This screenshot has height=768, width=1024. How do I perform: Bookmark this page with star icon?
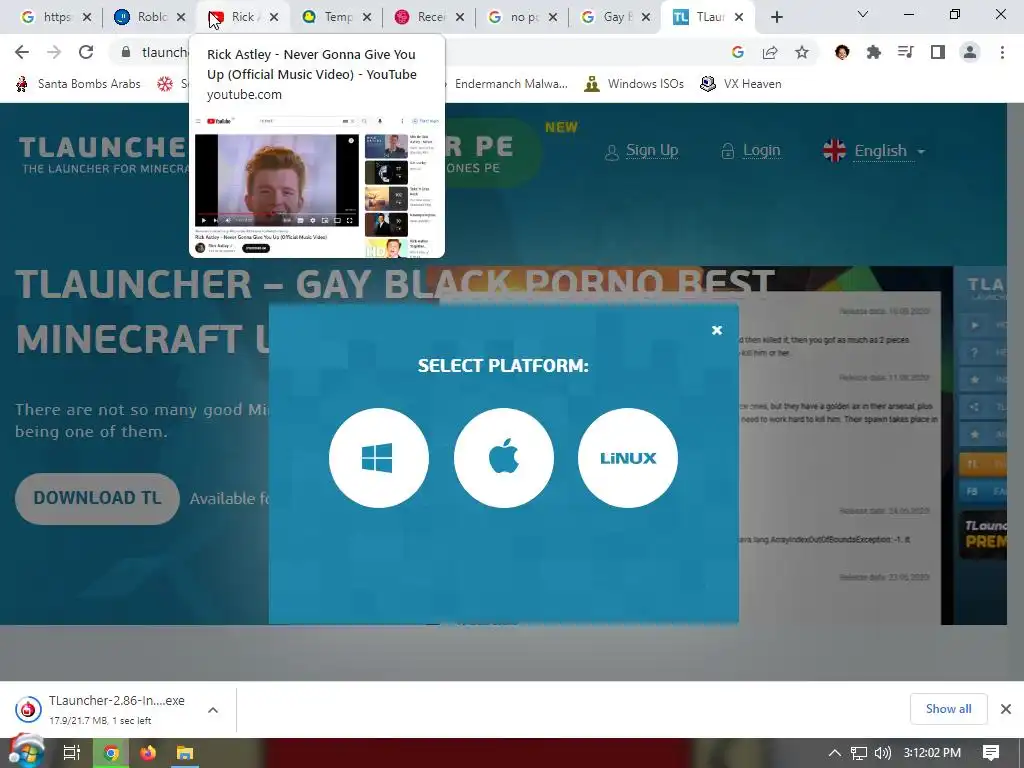801,52
